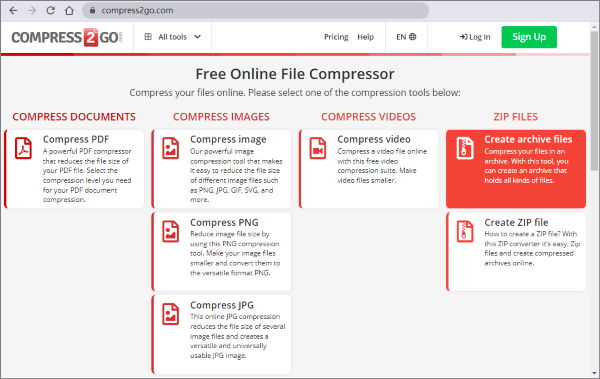Open the EN language selector
600x379 pixels.
(x=406, y=37)
